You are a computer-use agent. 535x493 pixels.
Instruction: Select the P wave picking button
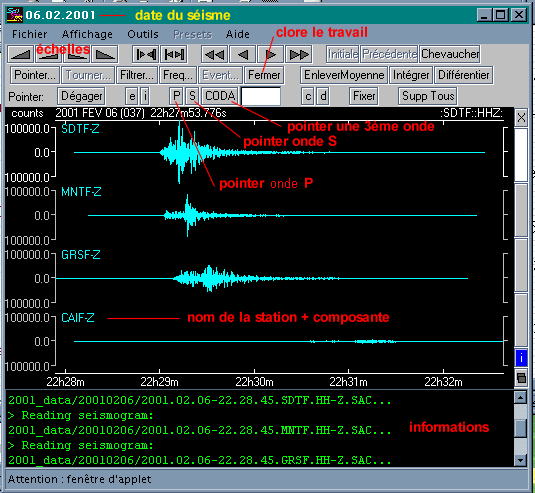coord(176,96)
